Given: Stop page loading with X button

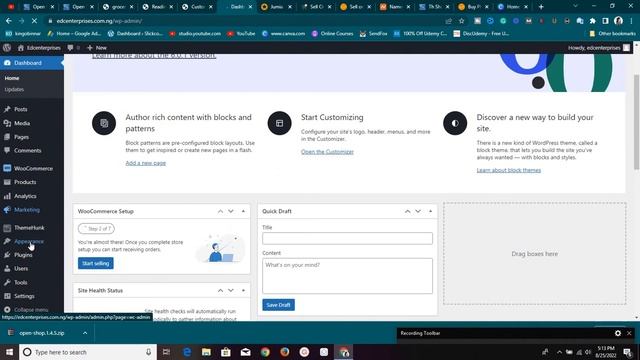Looking at the screenshot, I should point(34,21).
